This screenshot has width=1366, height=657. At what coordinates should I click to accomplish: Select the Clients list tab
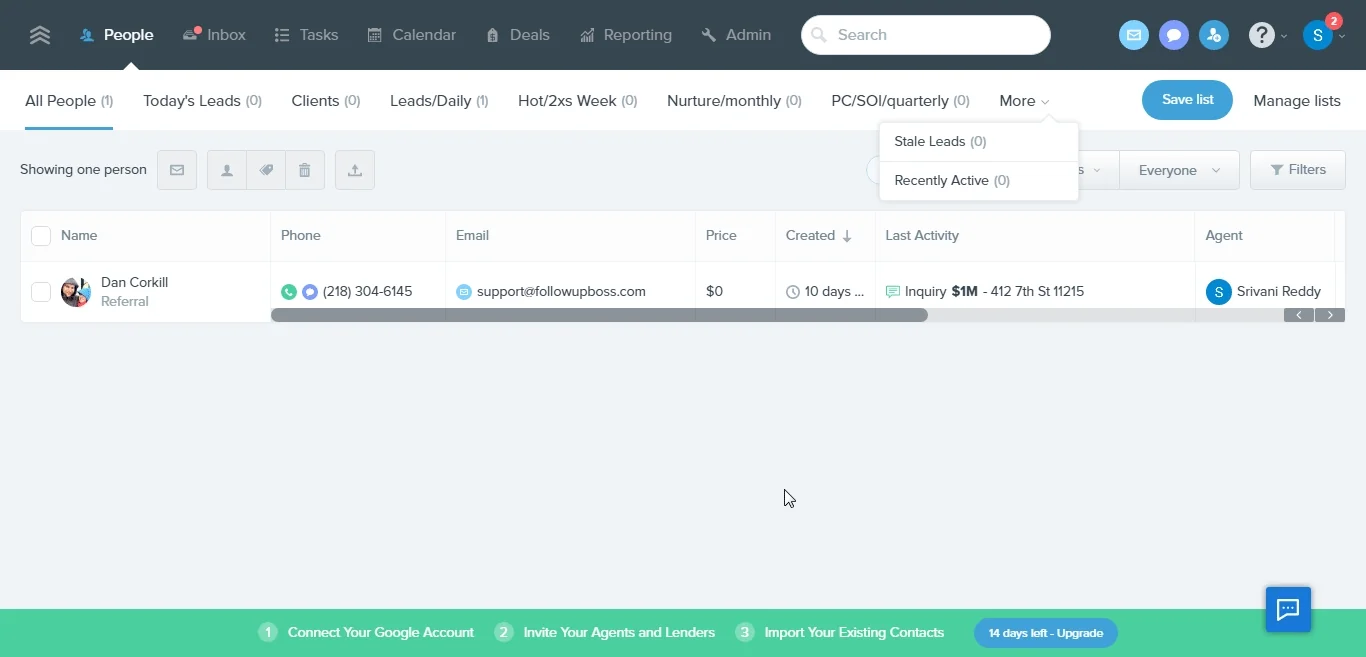point(326,101)
